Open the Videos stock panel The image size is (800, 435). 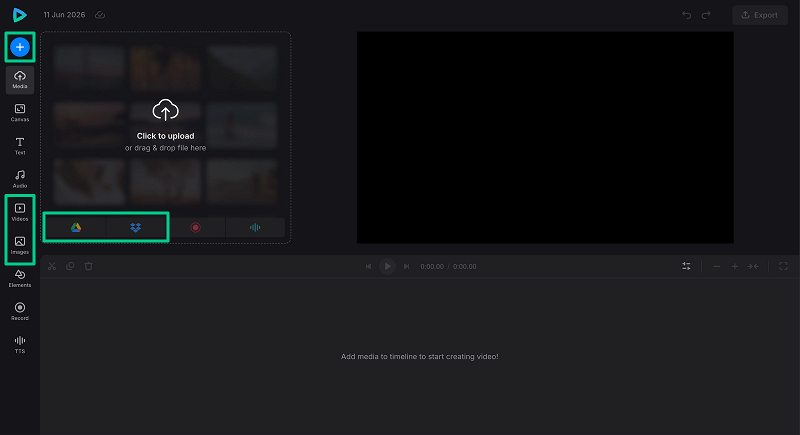[x=20, y=212]
